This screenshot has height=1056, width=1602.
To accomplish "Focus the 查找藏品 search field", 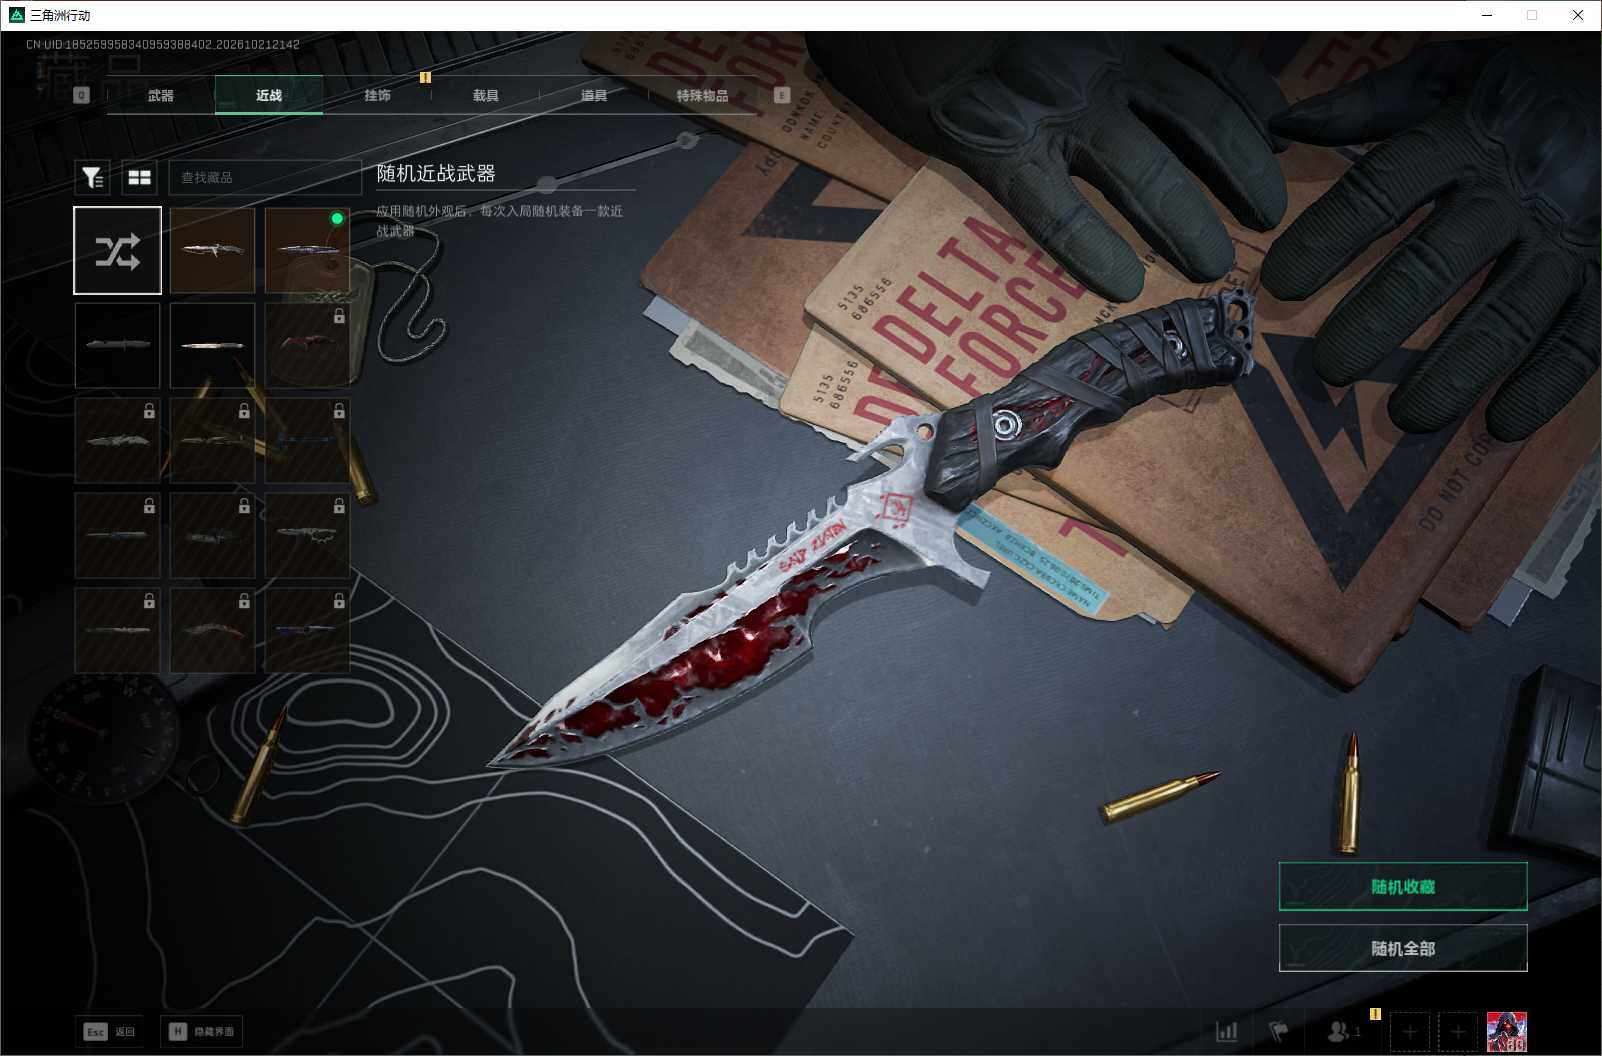I will pos(265,177).
